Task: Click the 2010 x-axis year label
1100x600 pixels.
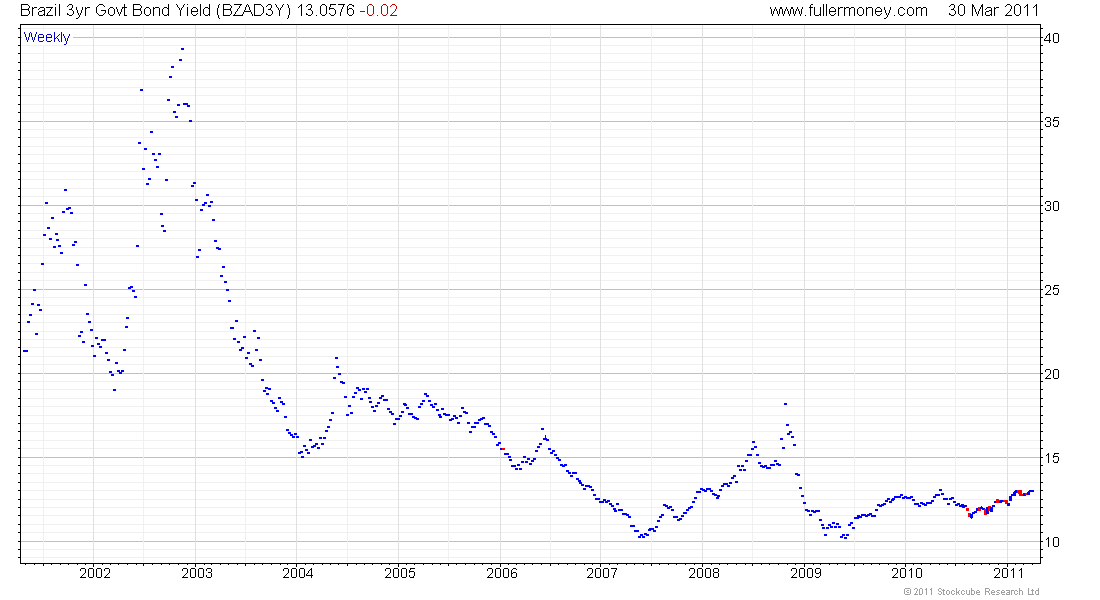Action: click(906, 573)
